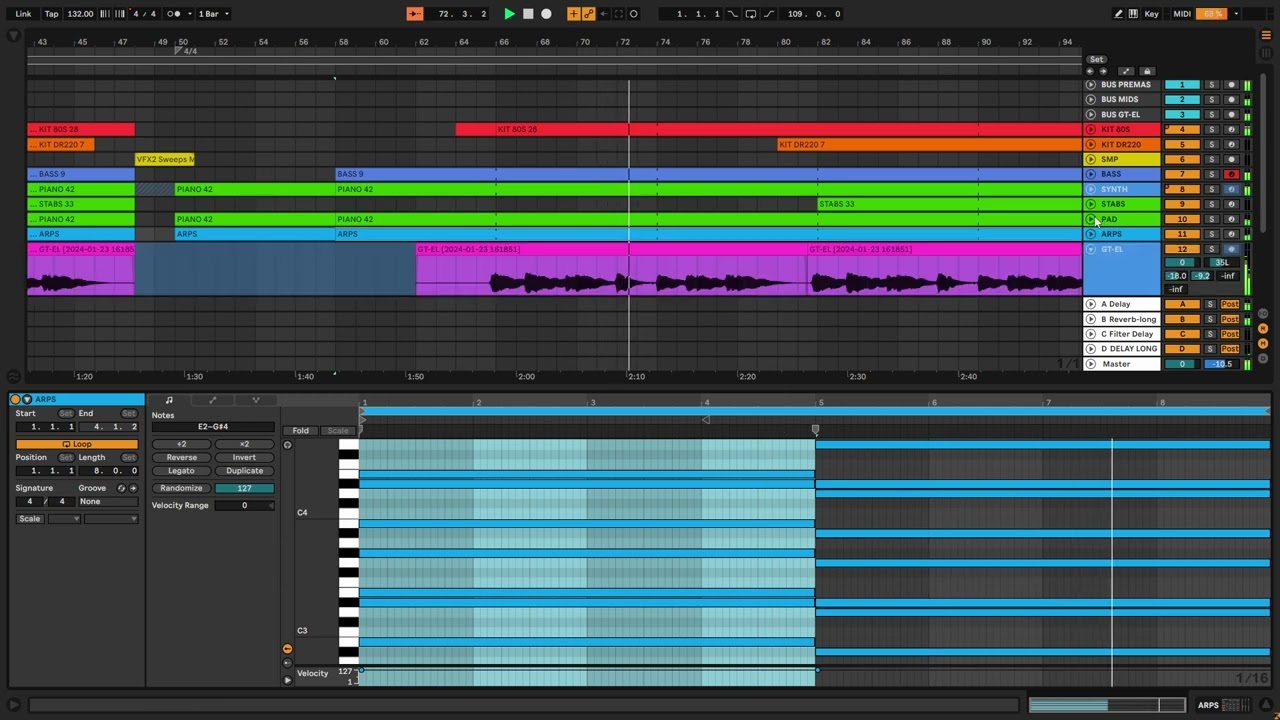Click the hot-swap groove icon
Screen dimensions: 1280x720
click(x=122, y=488)
